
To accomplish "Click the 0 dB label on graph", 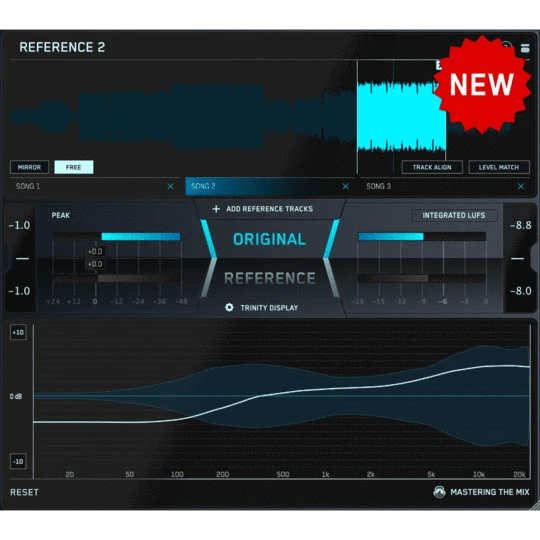I will tap(16, 396).
